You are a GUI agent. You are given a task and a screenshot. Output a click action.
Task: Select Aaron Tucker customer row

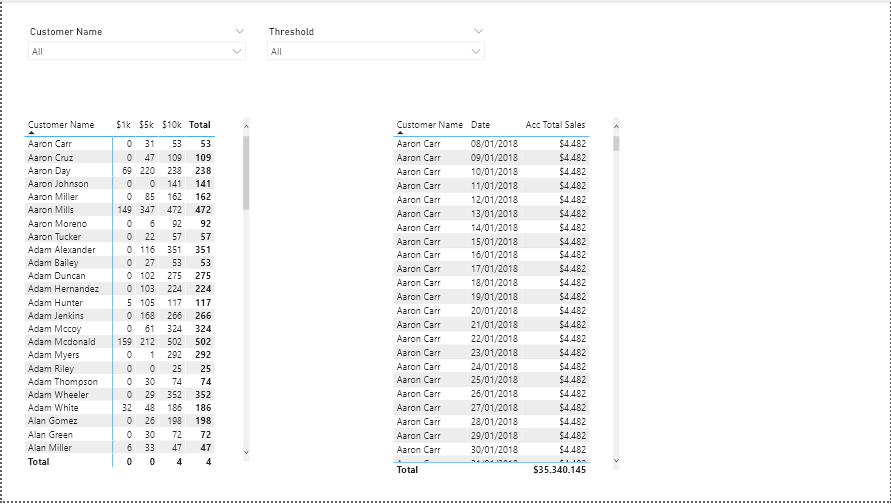tap(119, 236)
